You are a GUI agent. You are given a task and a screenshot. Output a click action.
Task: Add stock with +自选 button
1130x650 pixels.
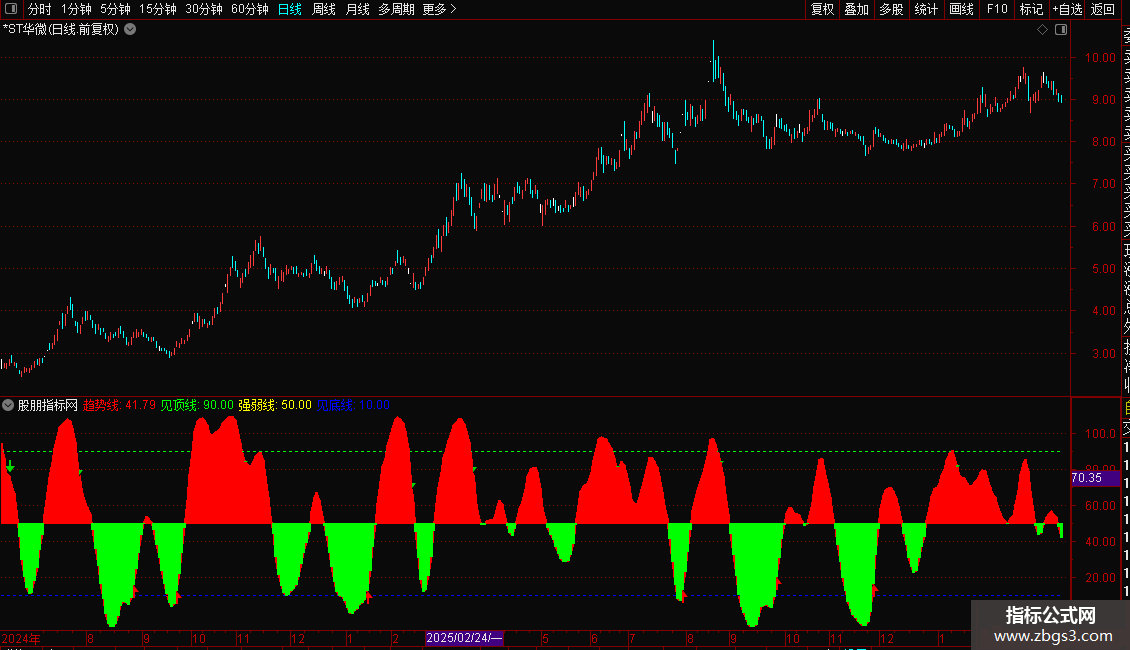[x=1067, y=9]
